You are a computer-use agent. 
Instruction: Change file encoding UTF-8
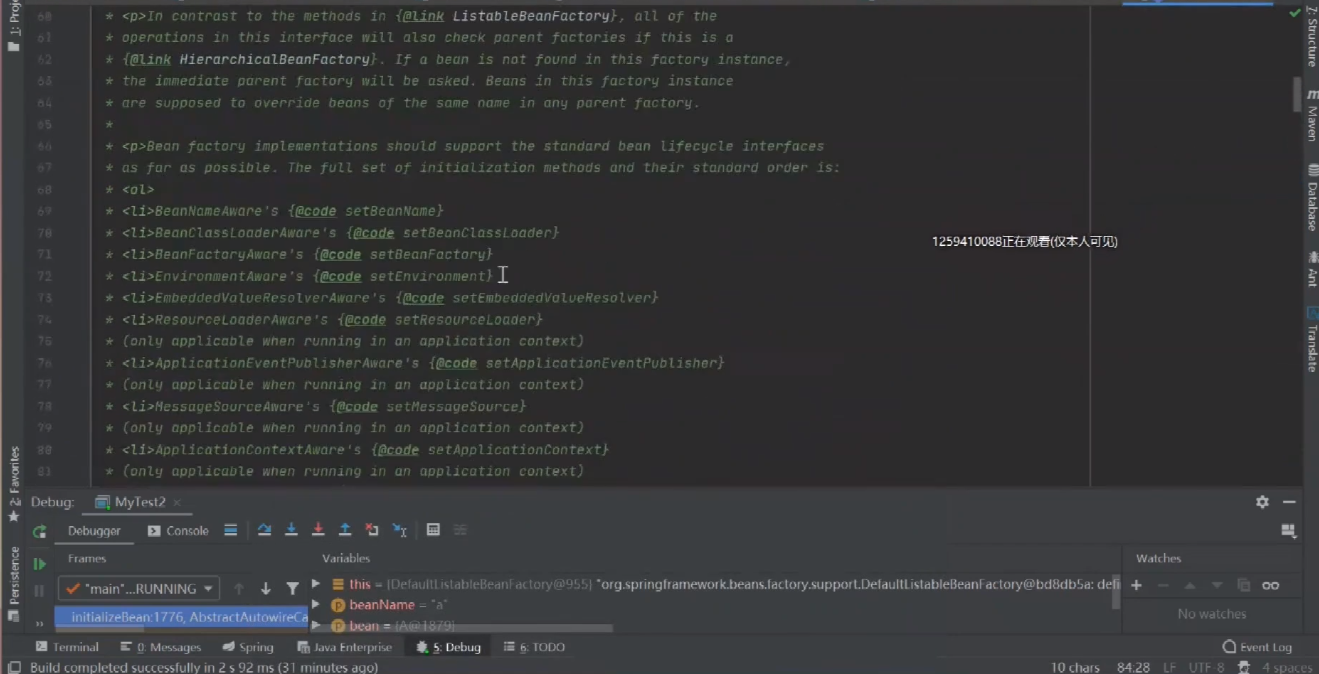[x=1206, y=667]
